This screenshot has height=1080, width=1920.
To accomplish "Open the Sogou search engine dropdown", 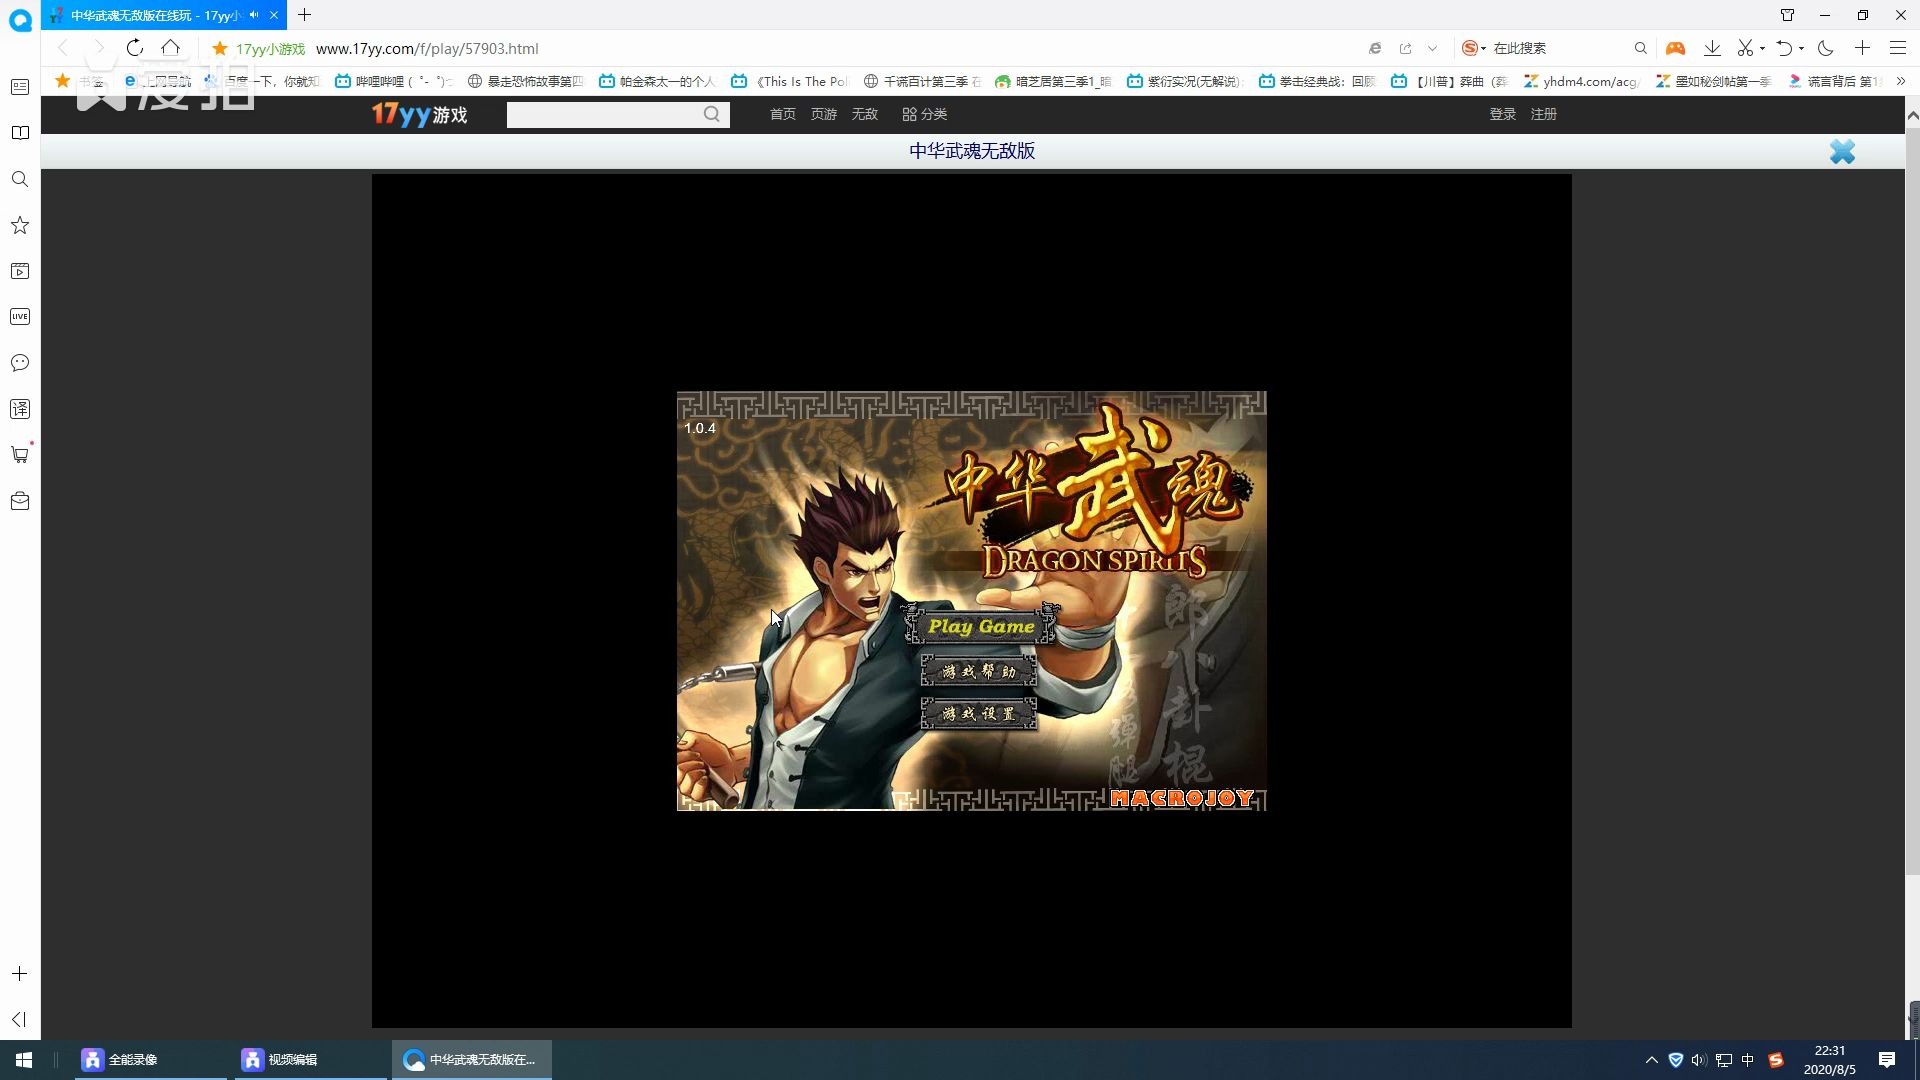I will click(1474, 48).
